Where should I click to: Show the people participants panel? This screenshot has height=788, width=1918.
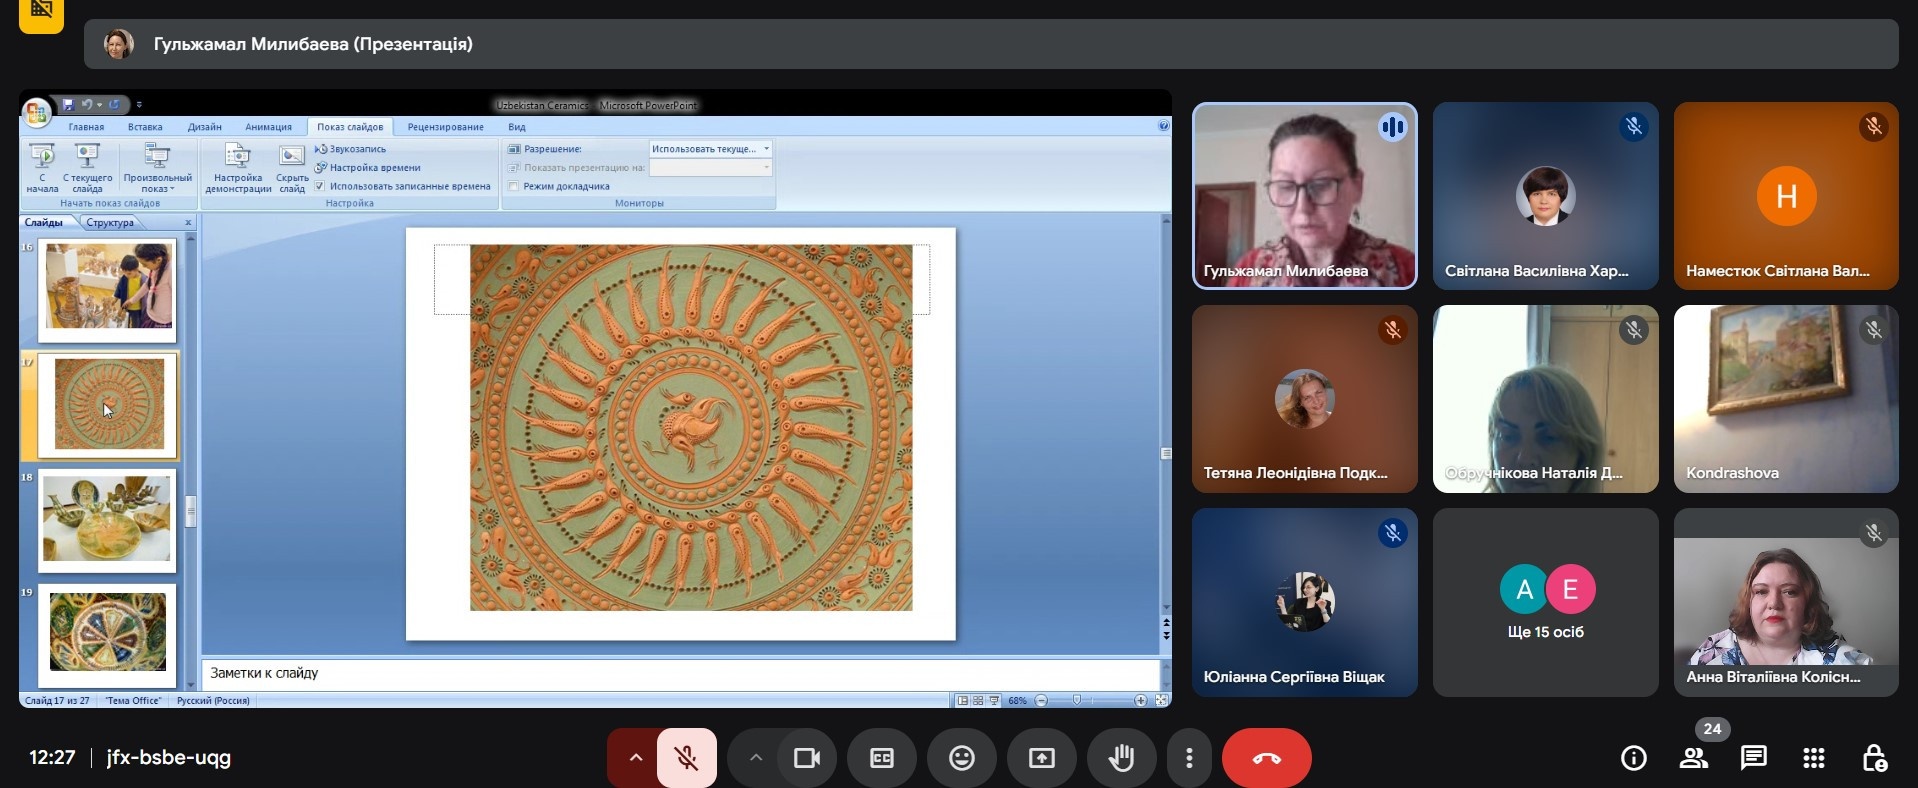(1694, 758)
